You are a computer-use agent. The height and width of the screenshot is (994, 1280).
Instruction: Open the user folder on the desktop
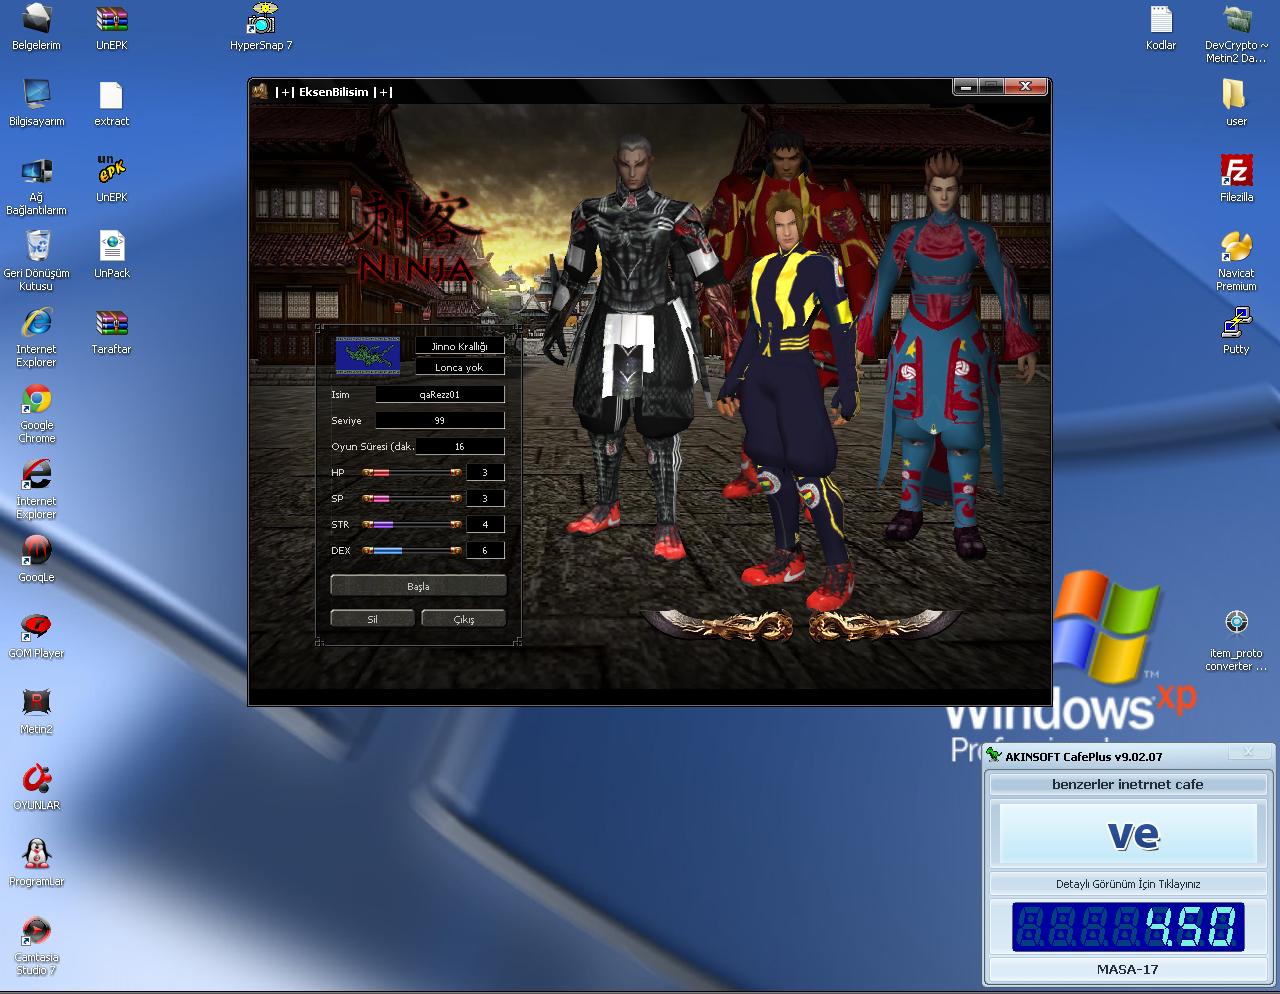pyautogui.click(x=1236, y=103)
